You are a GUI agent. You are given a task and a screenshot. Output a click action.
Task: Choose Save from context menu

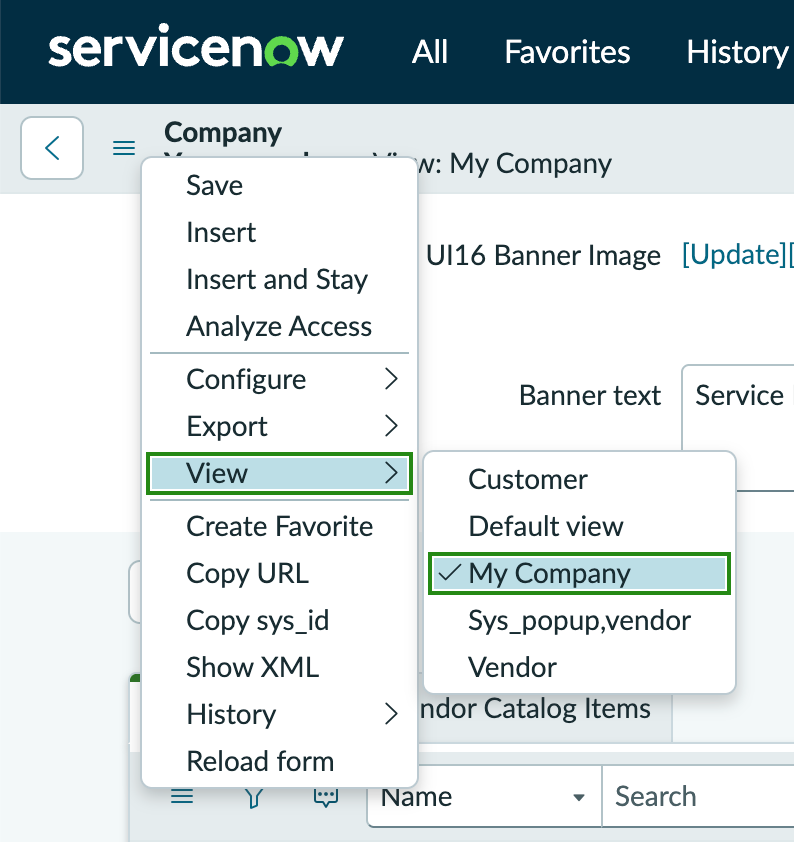pos(279,186)
